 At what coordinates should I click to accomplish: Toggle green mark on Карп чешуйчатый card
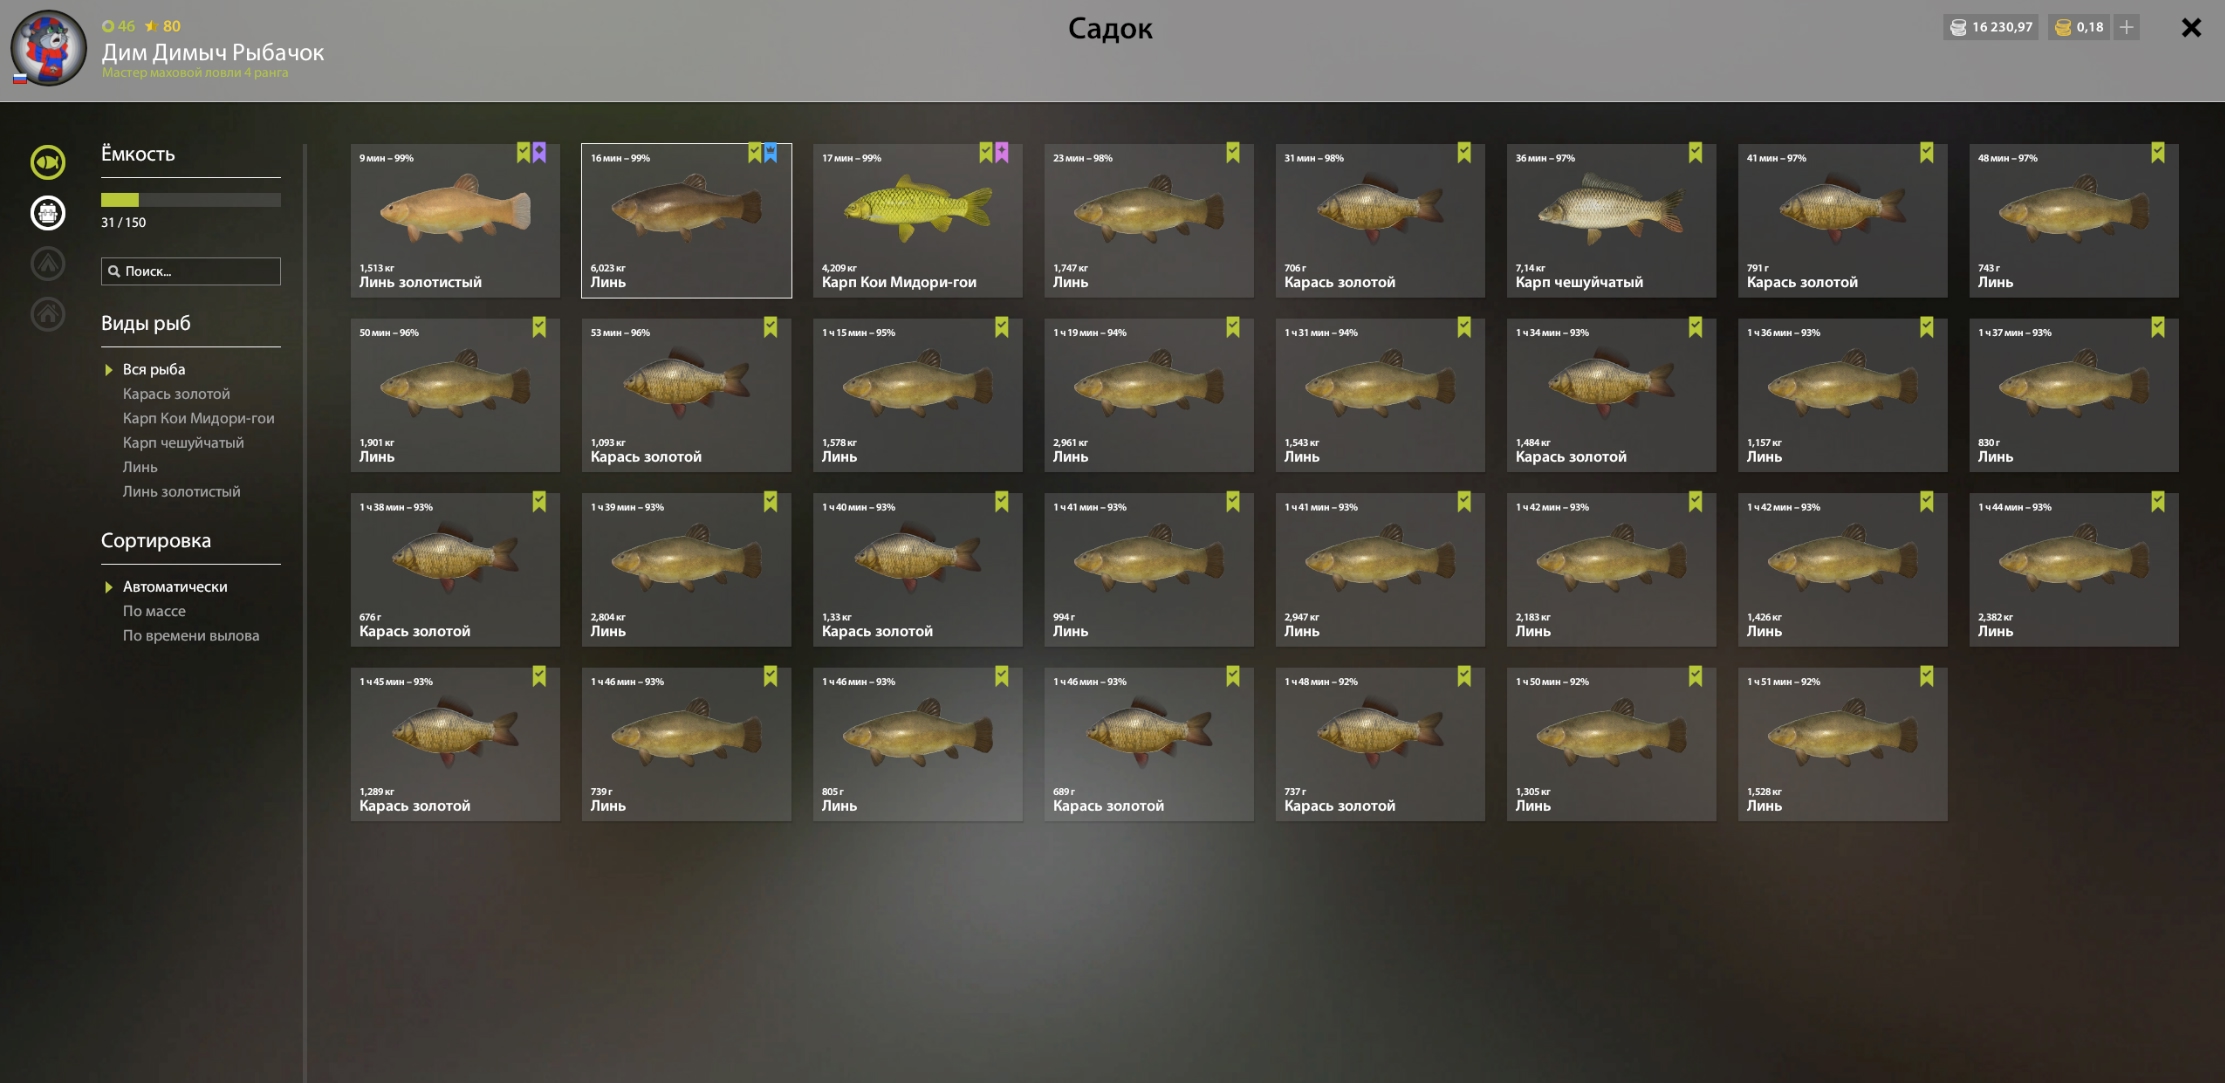tap(1696, 153)
